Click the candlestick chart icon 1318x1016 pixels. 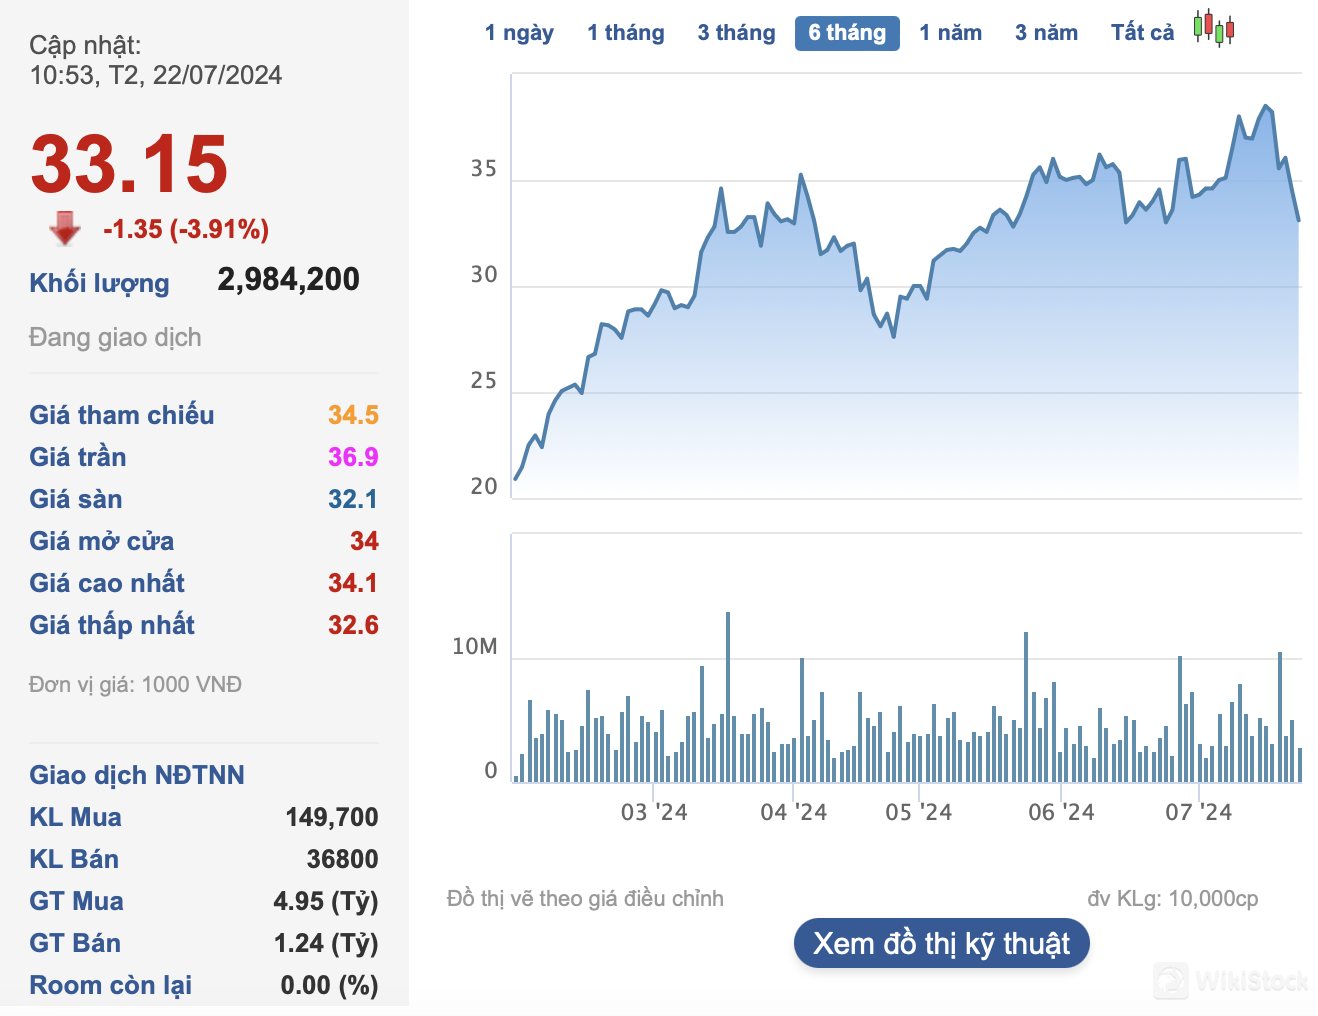(x=1213, y=29)
